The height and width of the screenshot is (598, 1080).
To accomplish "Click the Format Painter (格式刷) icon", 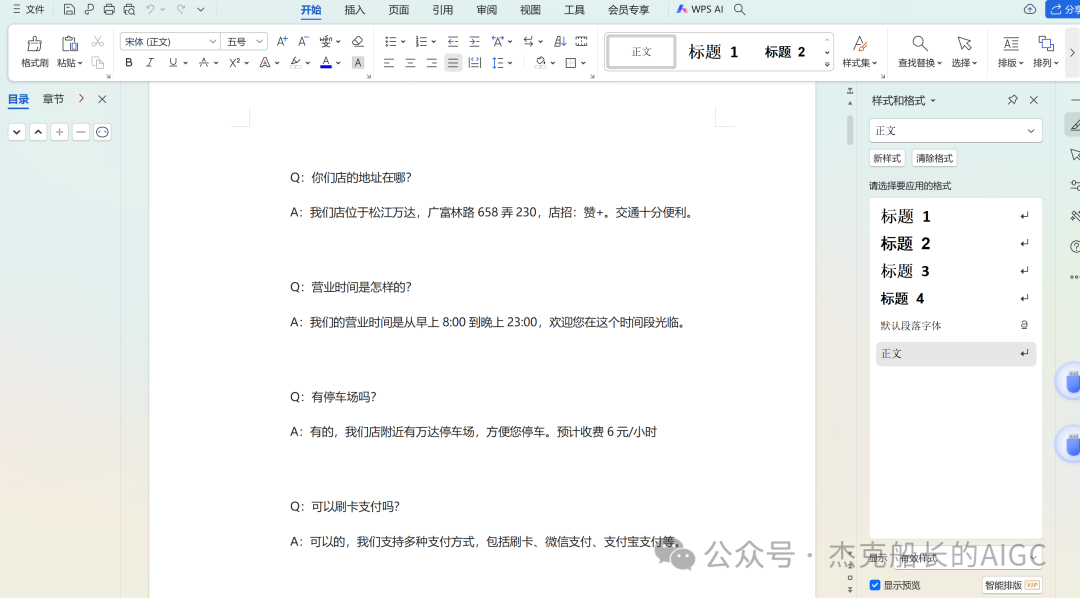I will click(34, 45).
